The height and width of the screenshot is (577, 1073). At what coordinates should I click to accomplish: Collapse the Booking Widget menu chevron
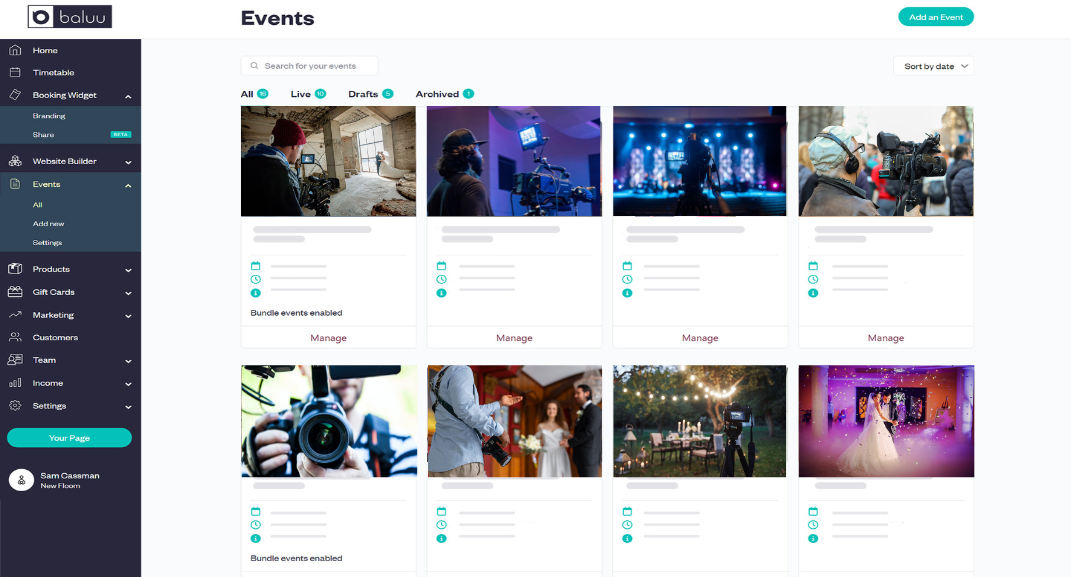click(128, 96)
